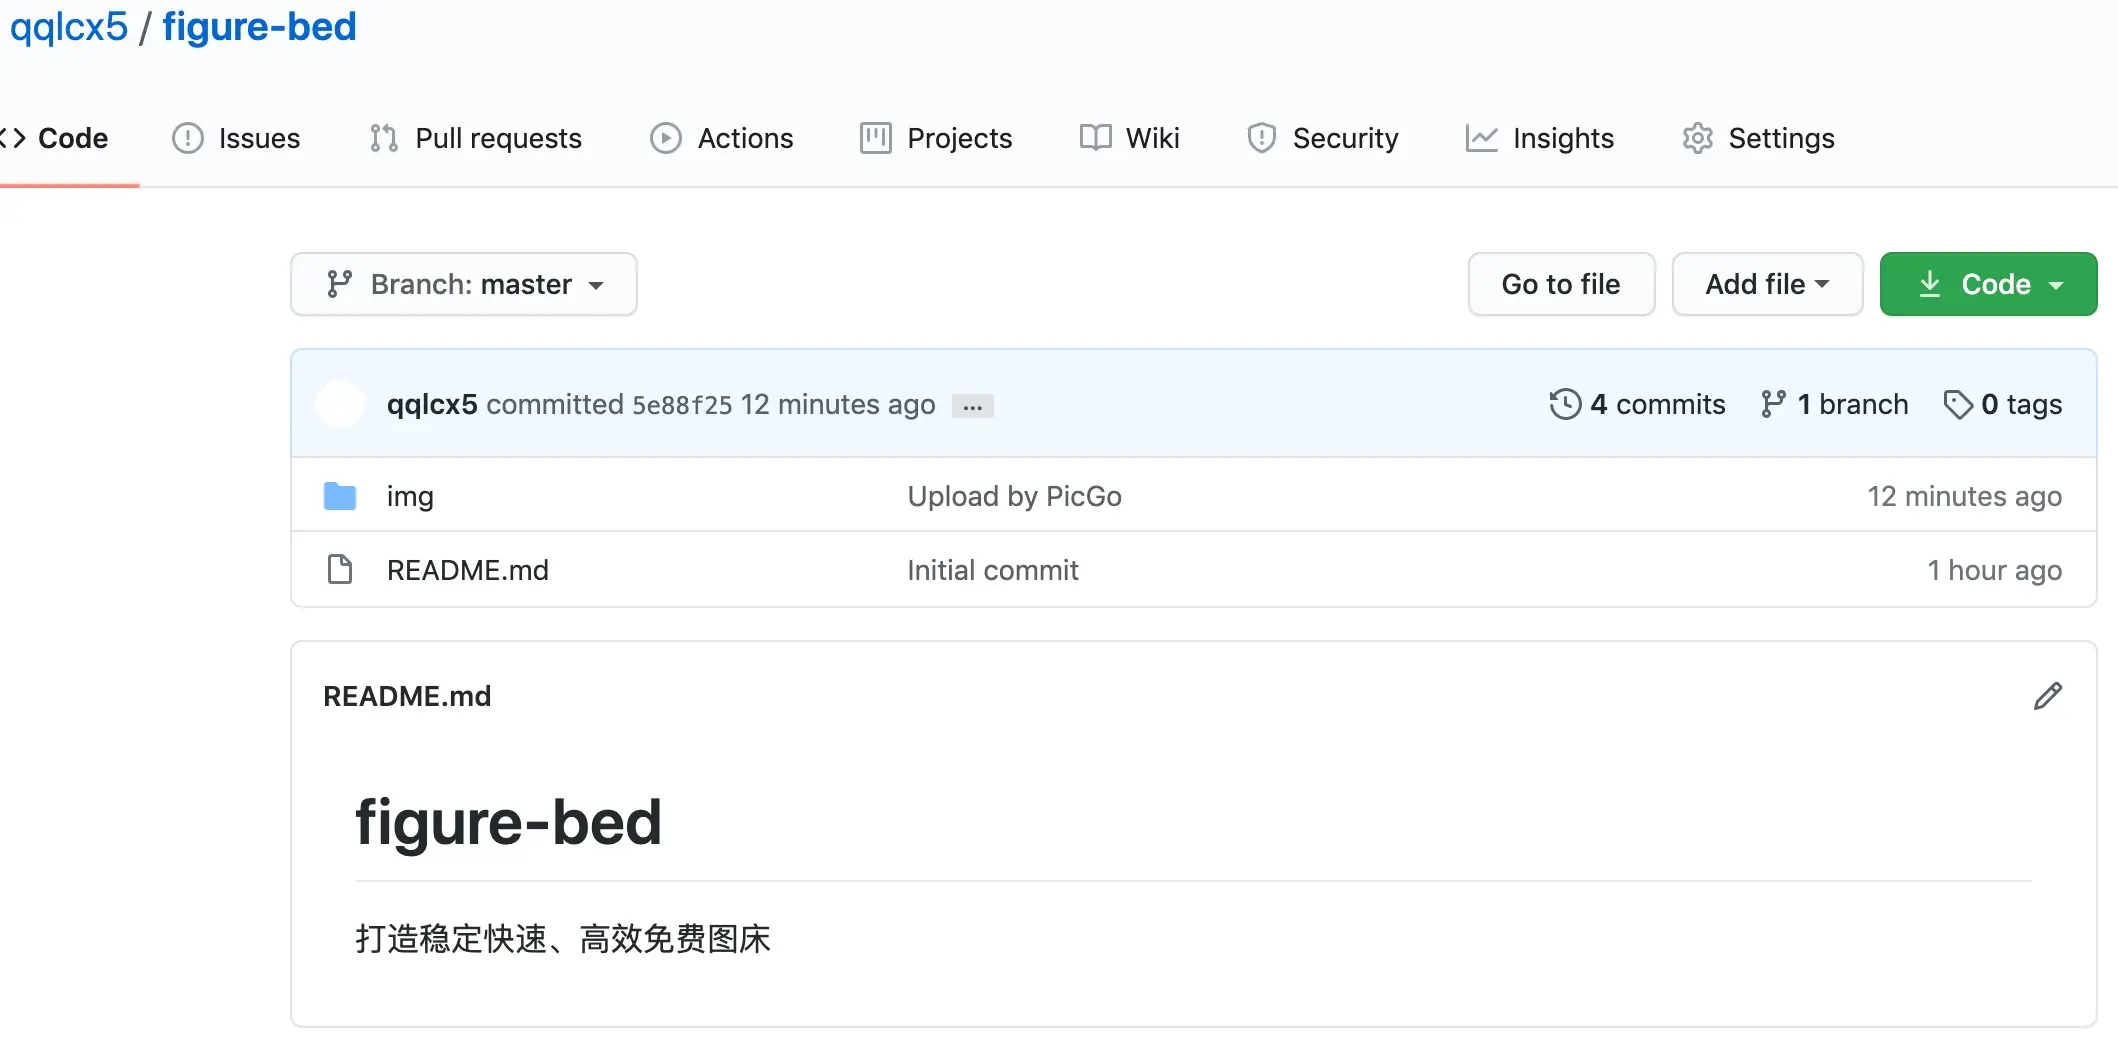Screen dimensions: 2118x1050
Task: Open the figure-bed repository link
Action: [x=259, y=26]
